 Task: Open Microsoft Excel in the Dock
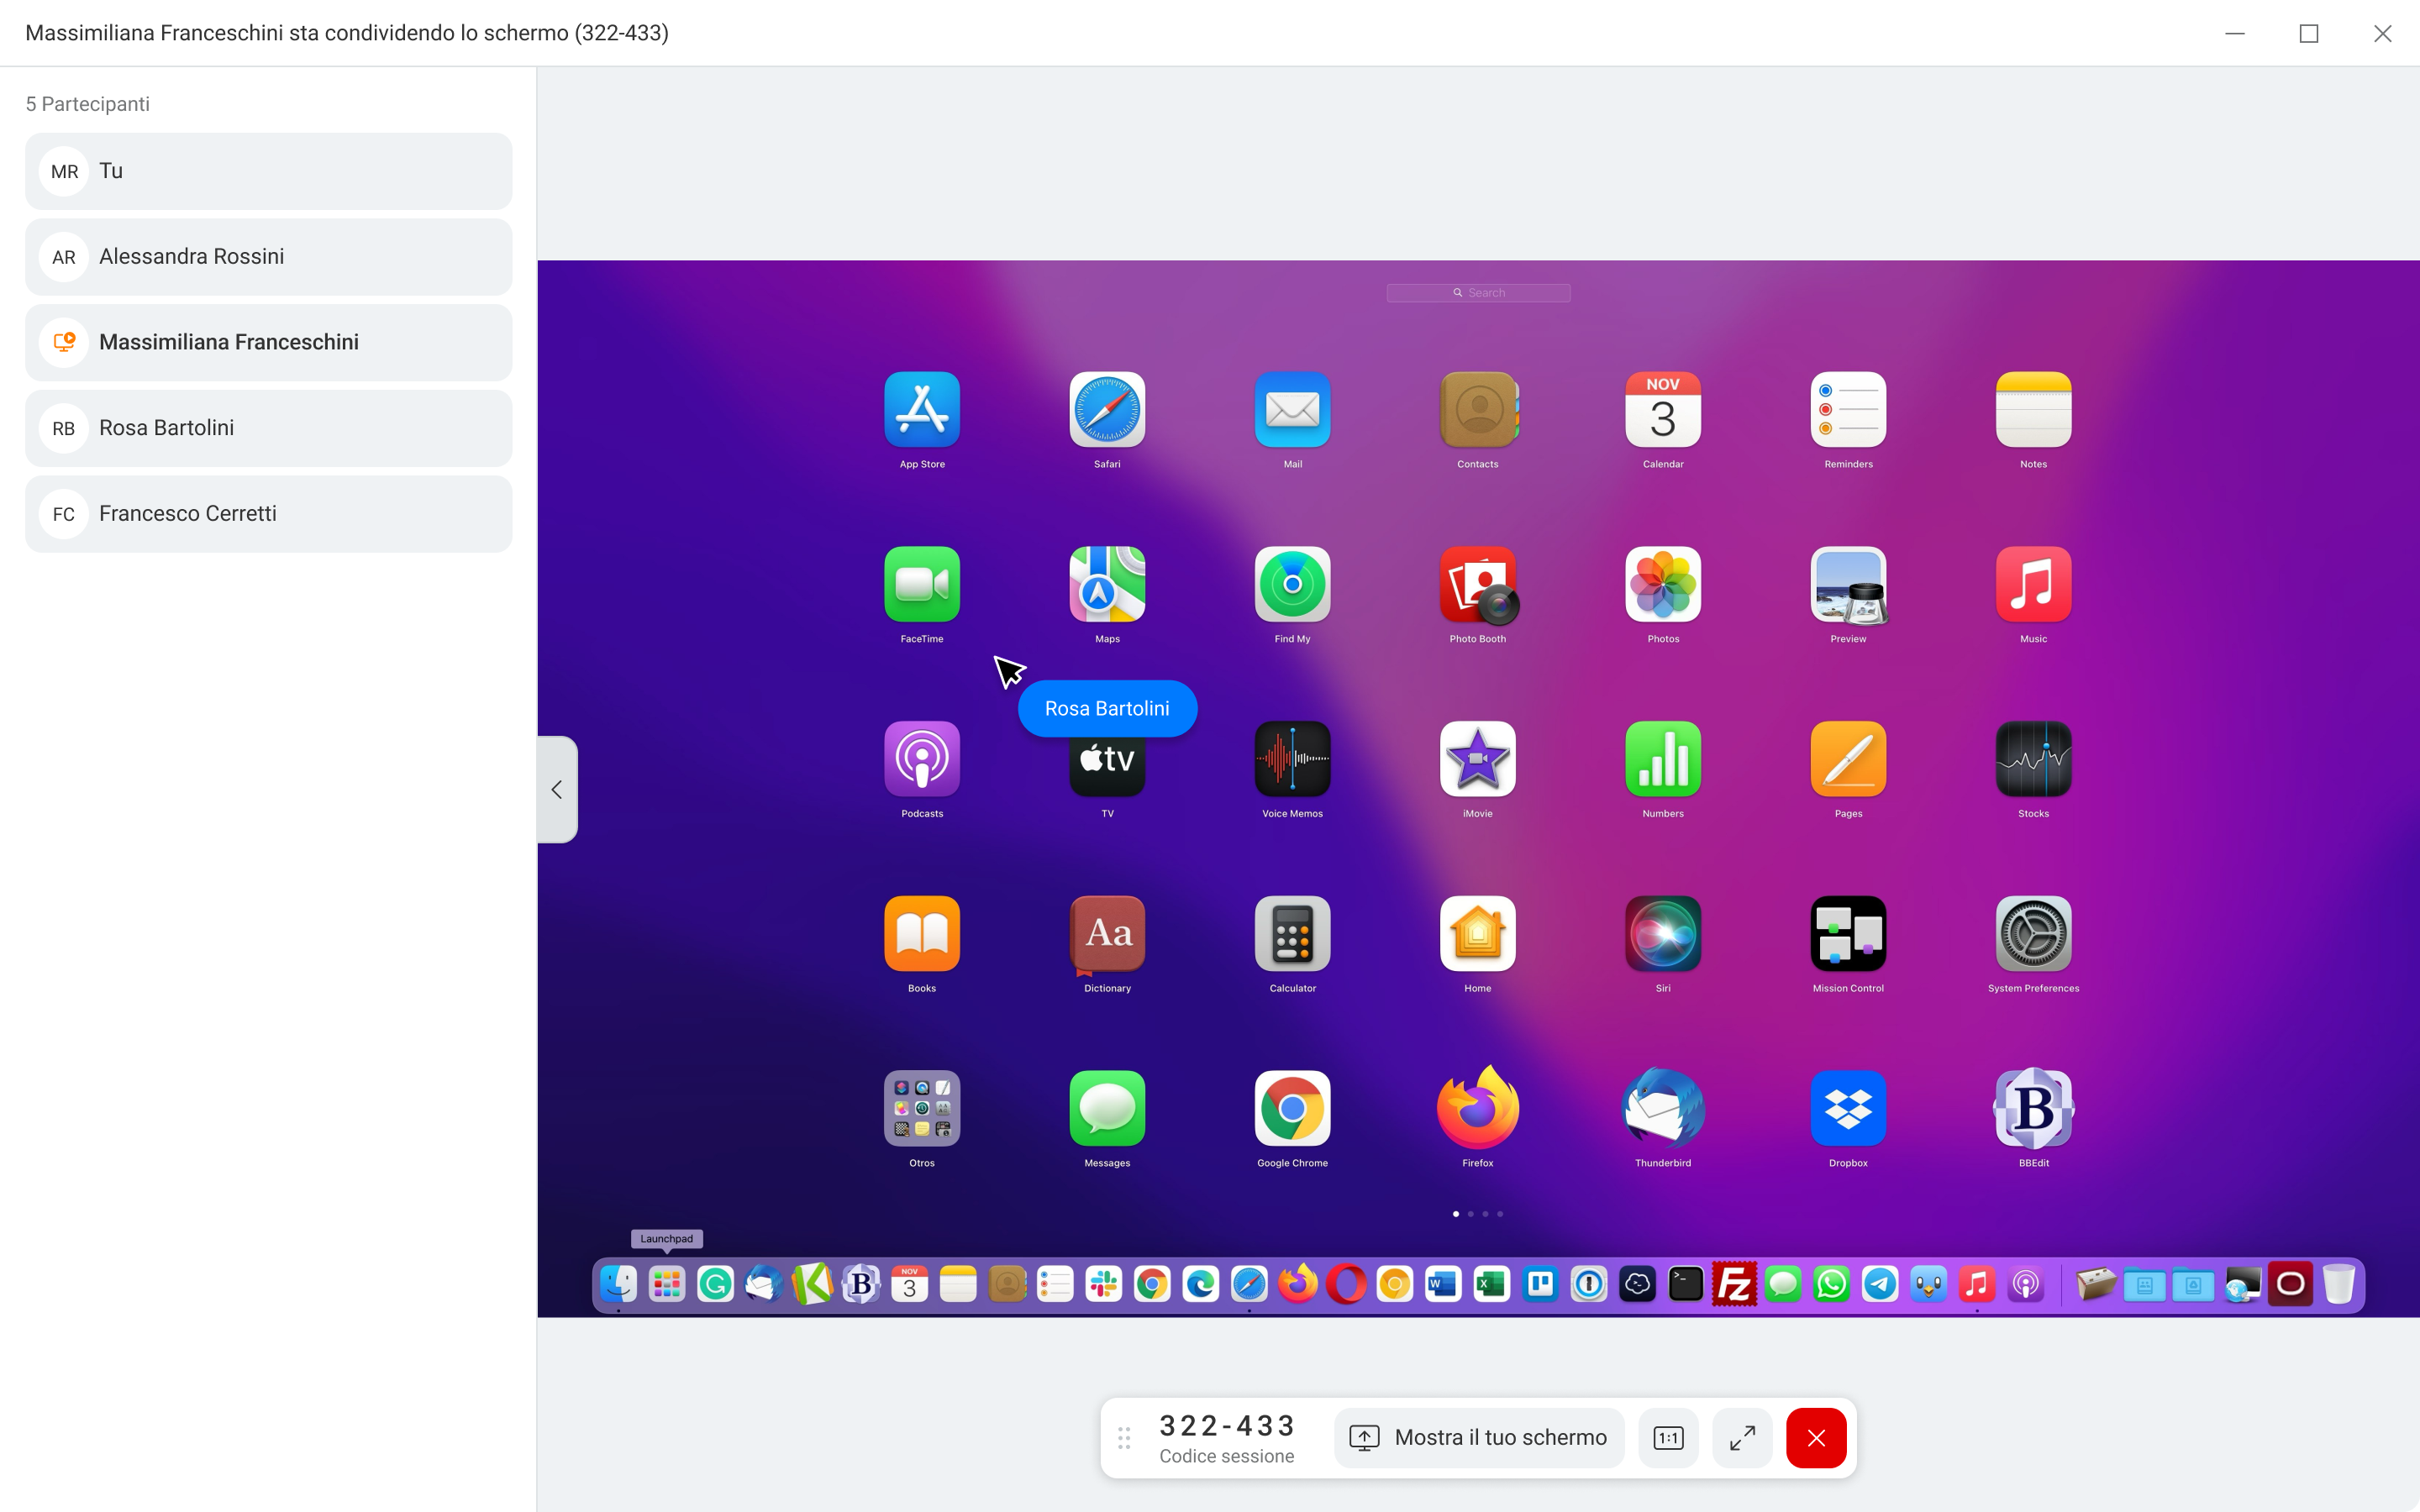click(x=1492, y=1284)
